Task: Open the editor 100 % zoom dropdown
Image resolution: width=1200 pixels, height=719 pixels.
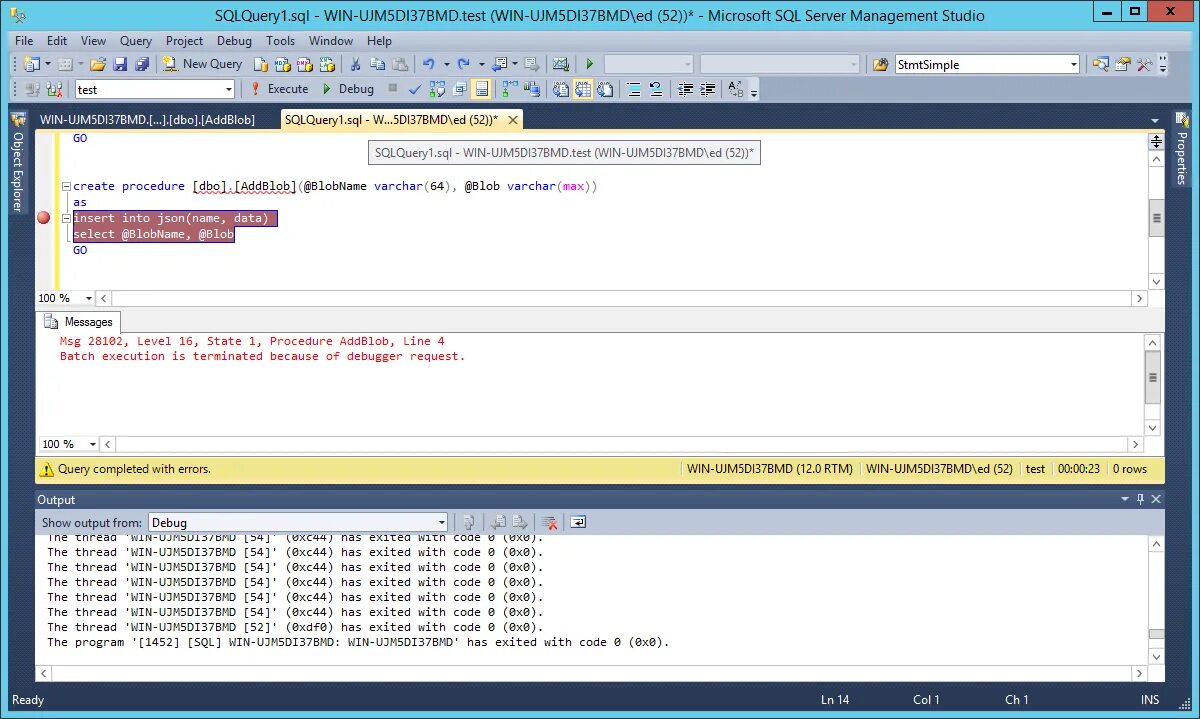Action: 88,298
